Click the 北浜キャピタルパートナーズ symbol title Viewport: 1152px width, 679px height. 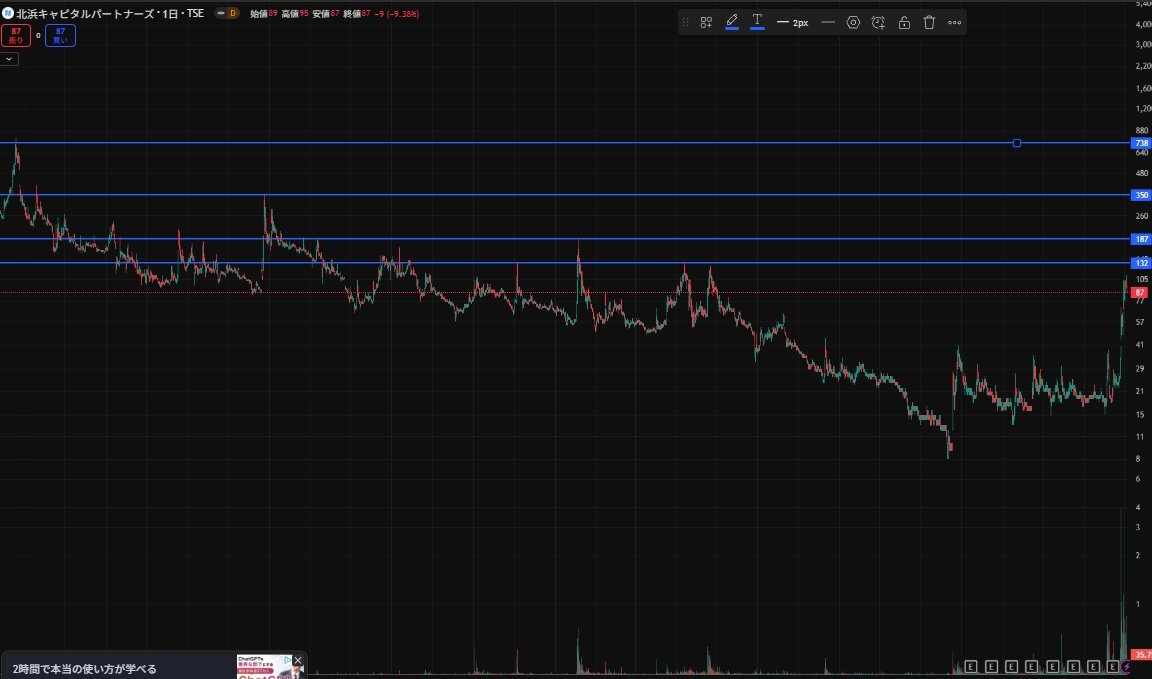87,13
